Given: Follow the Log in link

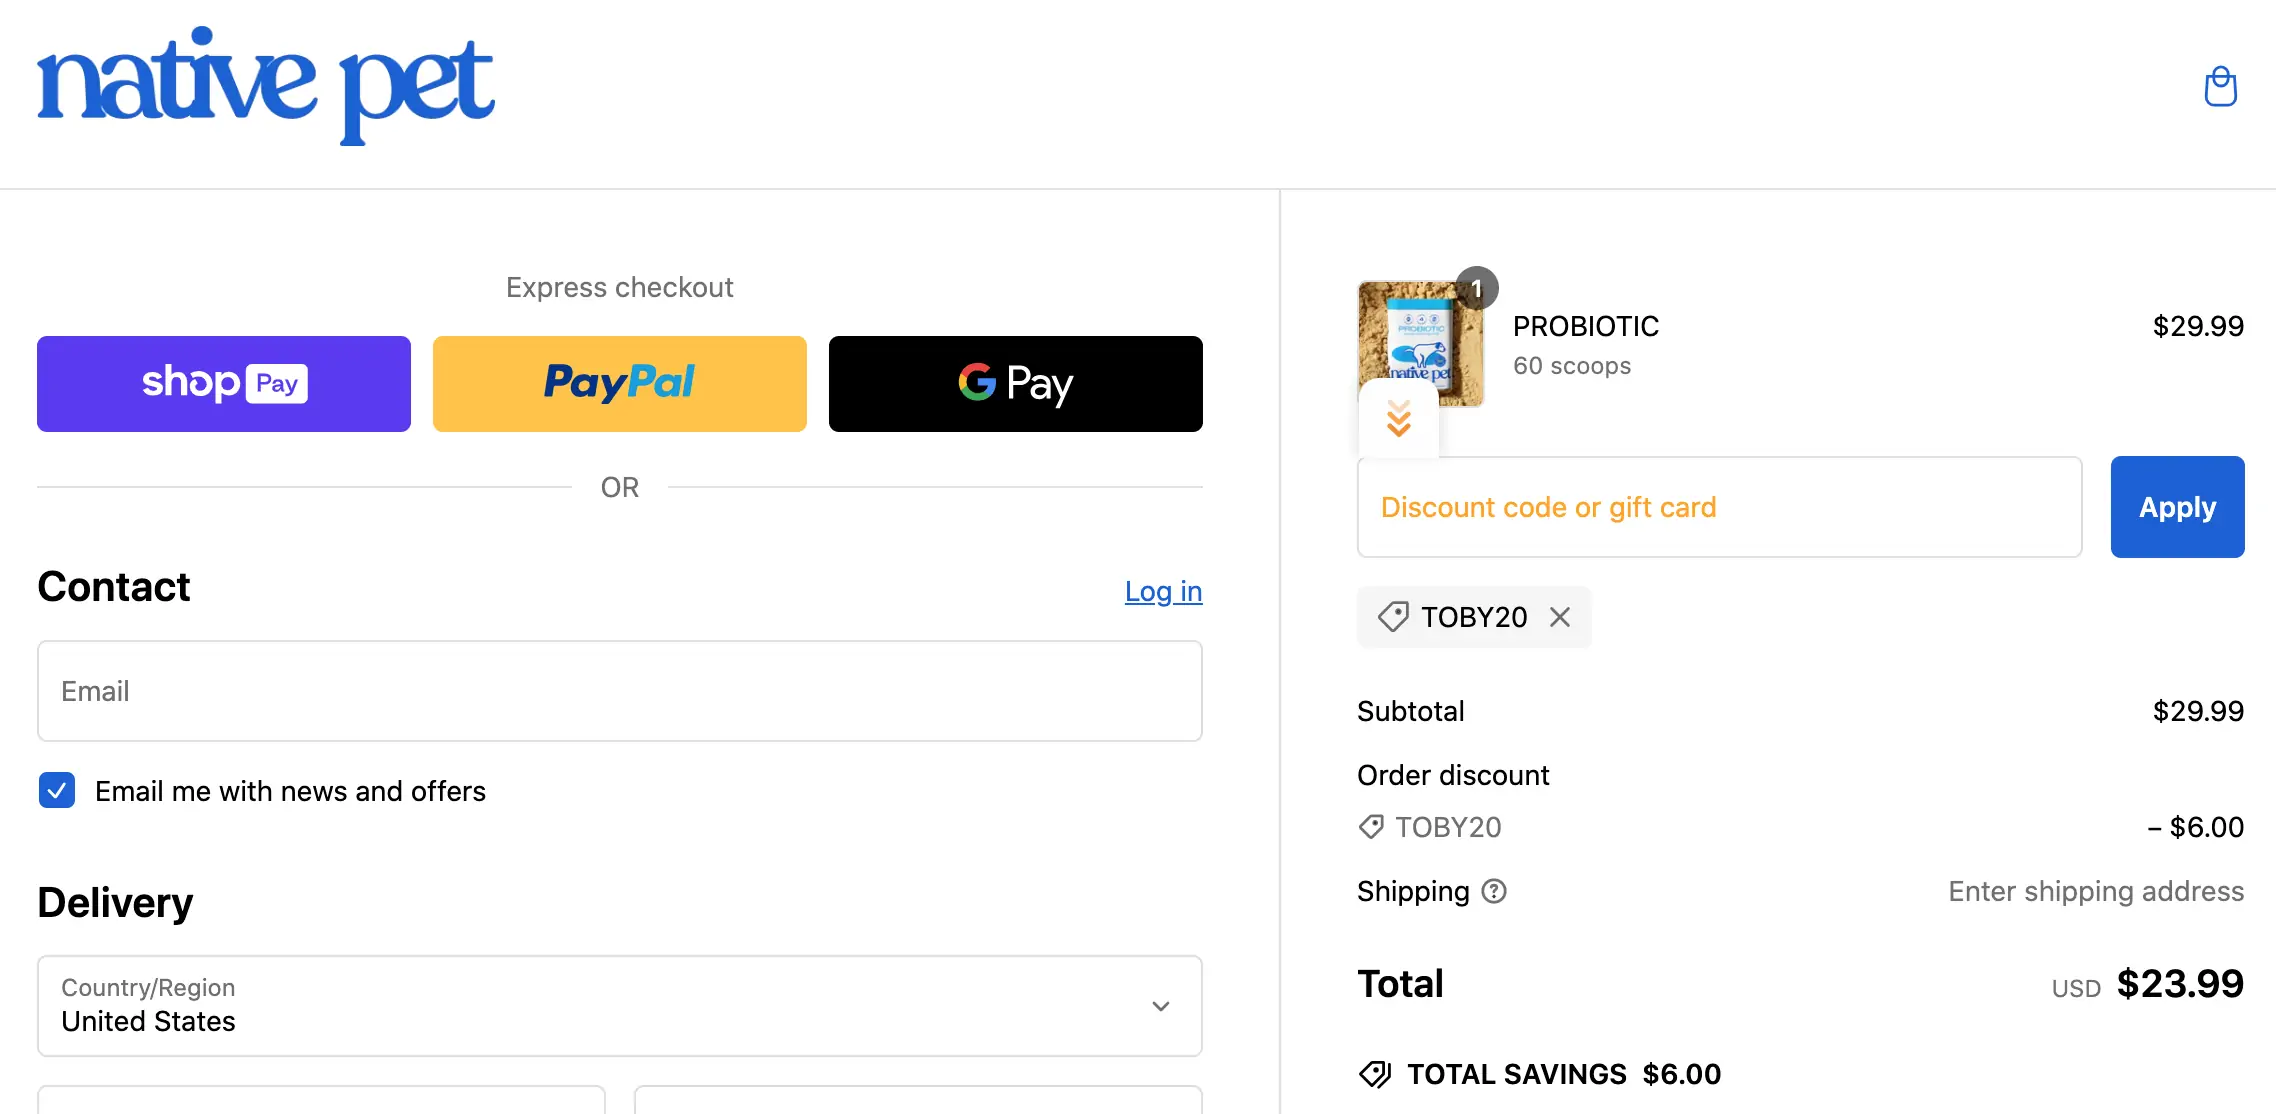Looking at the screenshot, I should click(x=1163, y=591).
